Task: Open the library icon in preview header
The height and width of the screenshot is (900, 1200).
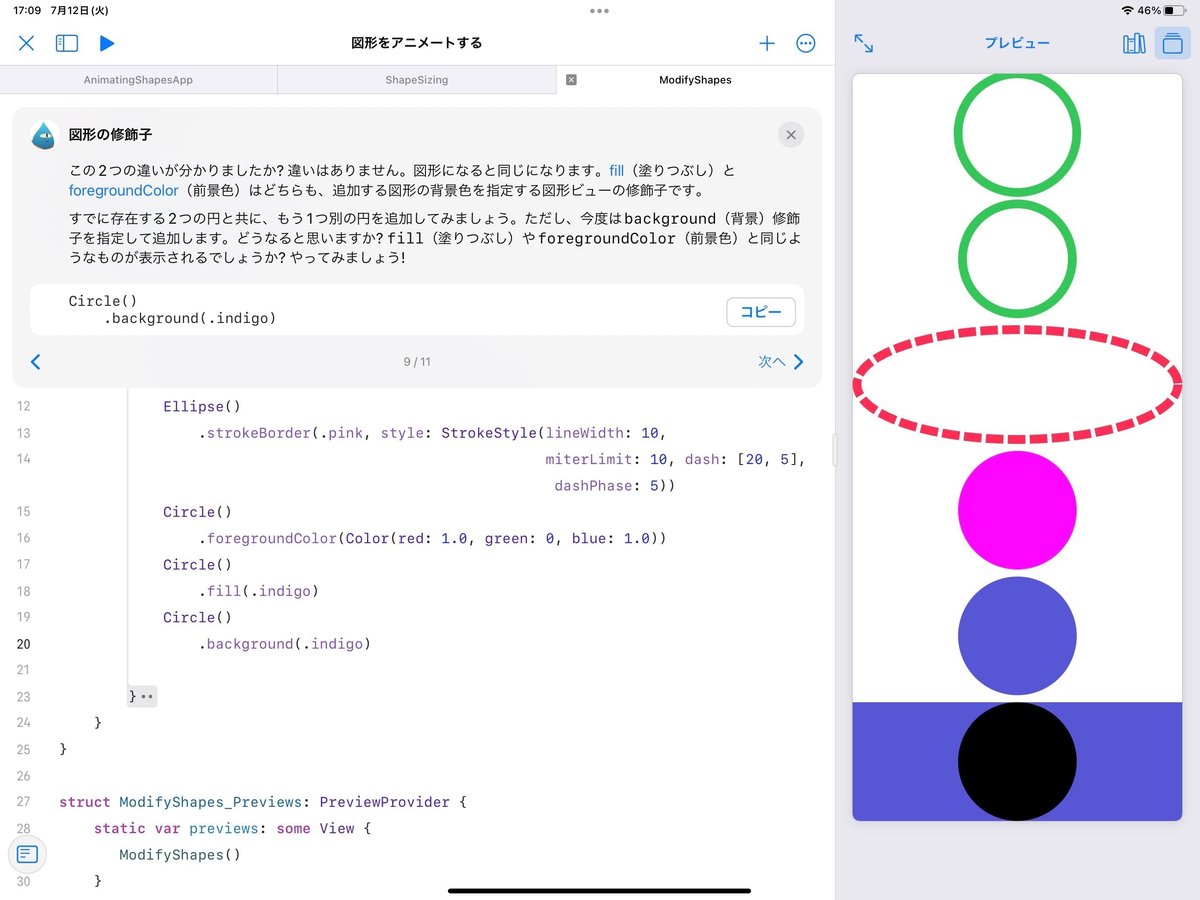Action: (x=1134, y=43)
